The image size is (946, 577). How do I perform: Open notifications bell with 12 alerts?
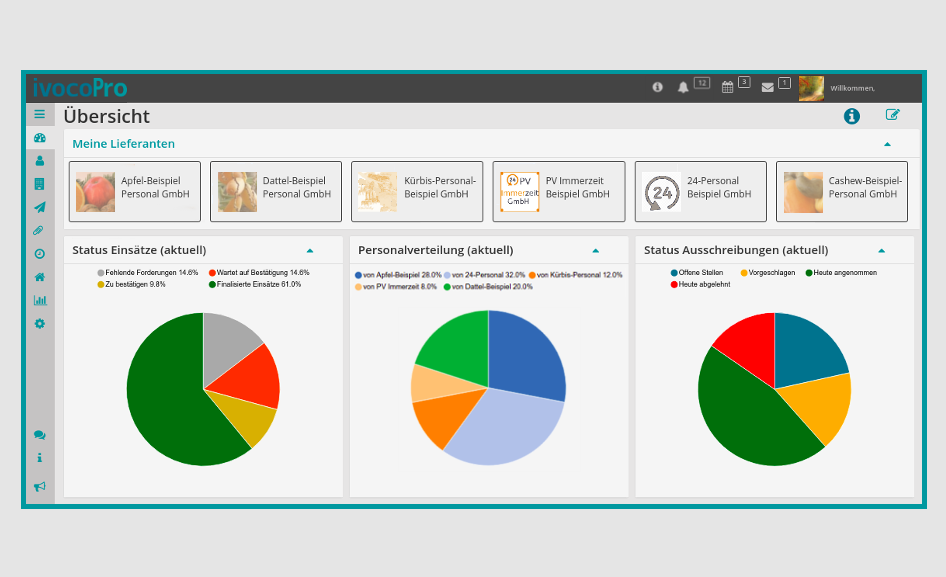click(684, 87)
